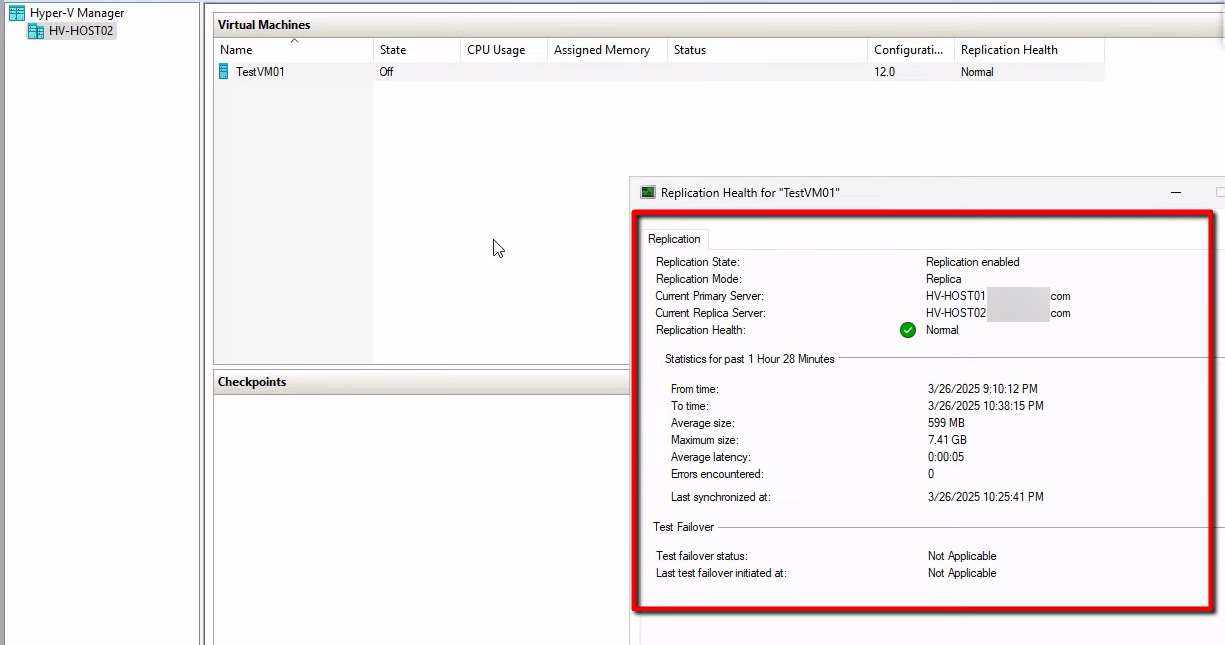Click the Replication Health window title icon
1225x645 pixels.
point(648,192)
